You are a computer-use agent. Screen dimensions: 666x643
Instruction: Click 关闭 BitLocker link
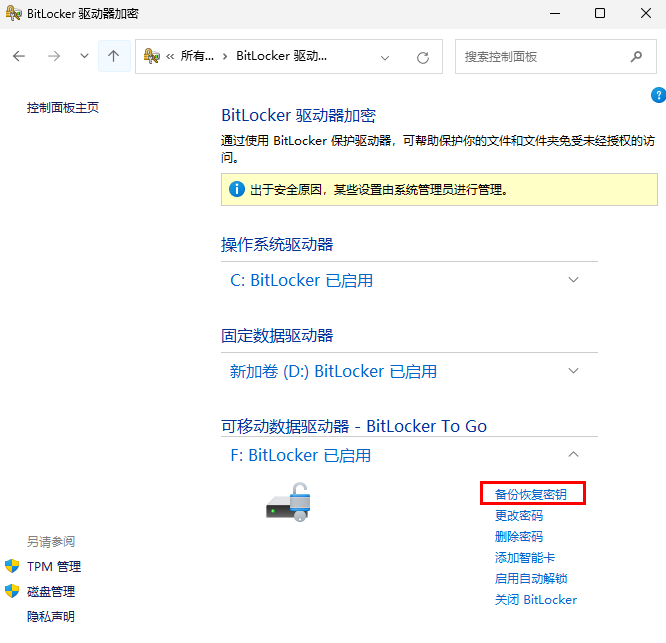tap(535, 600)
